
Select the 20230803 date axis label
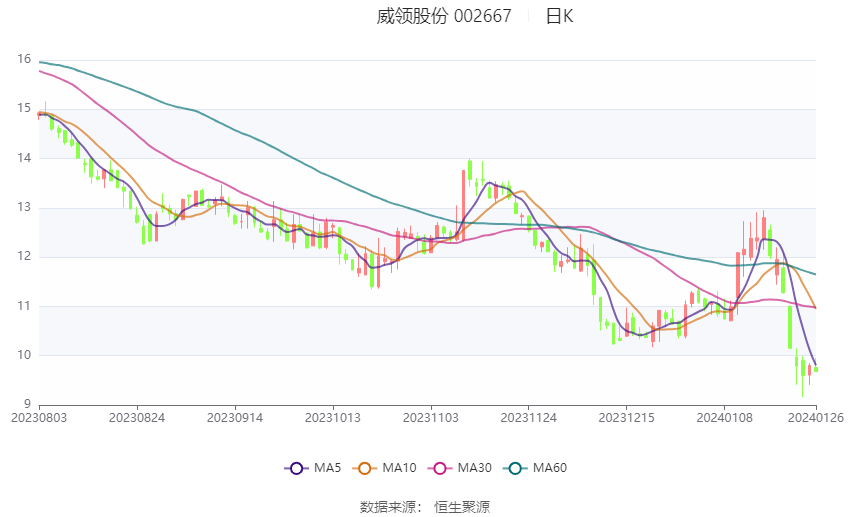tap(39, 418)
